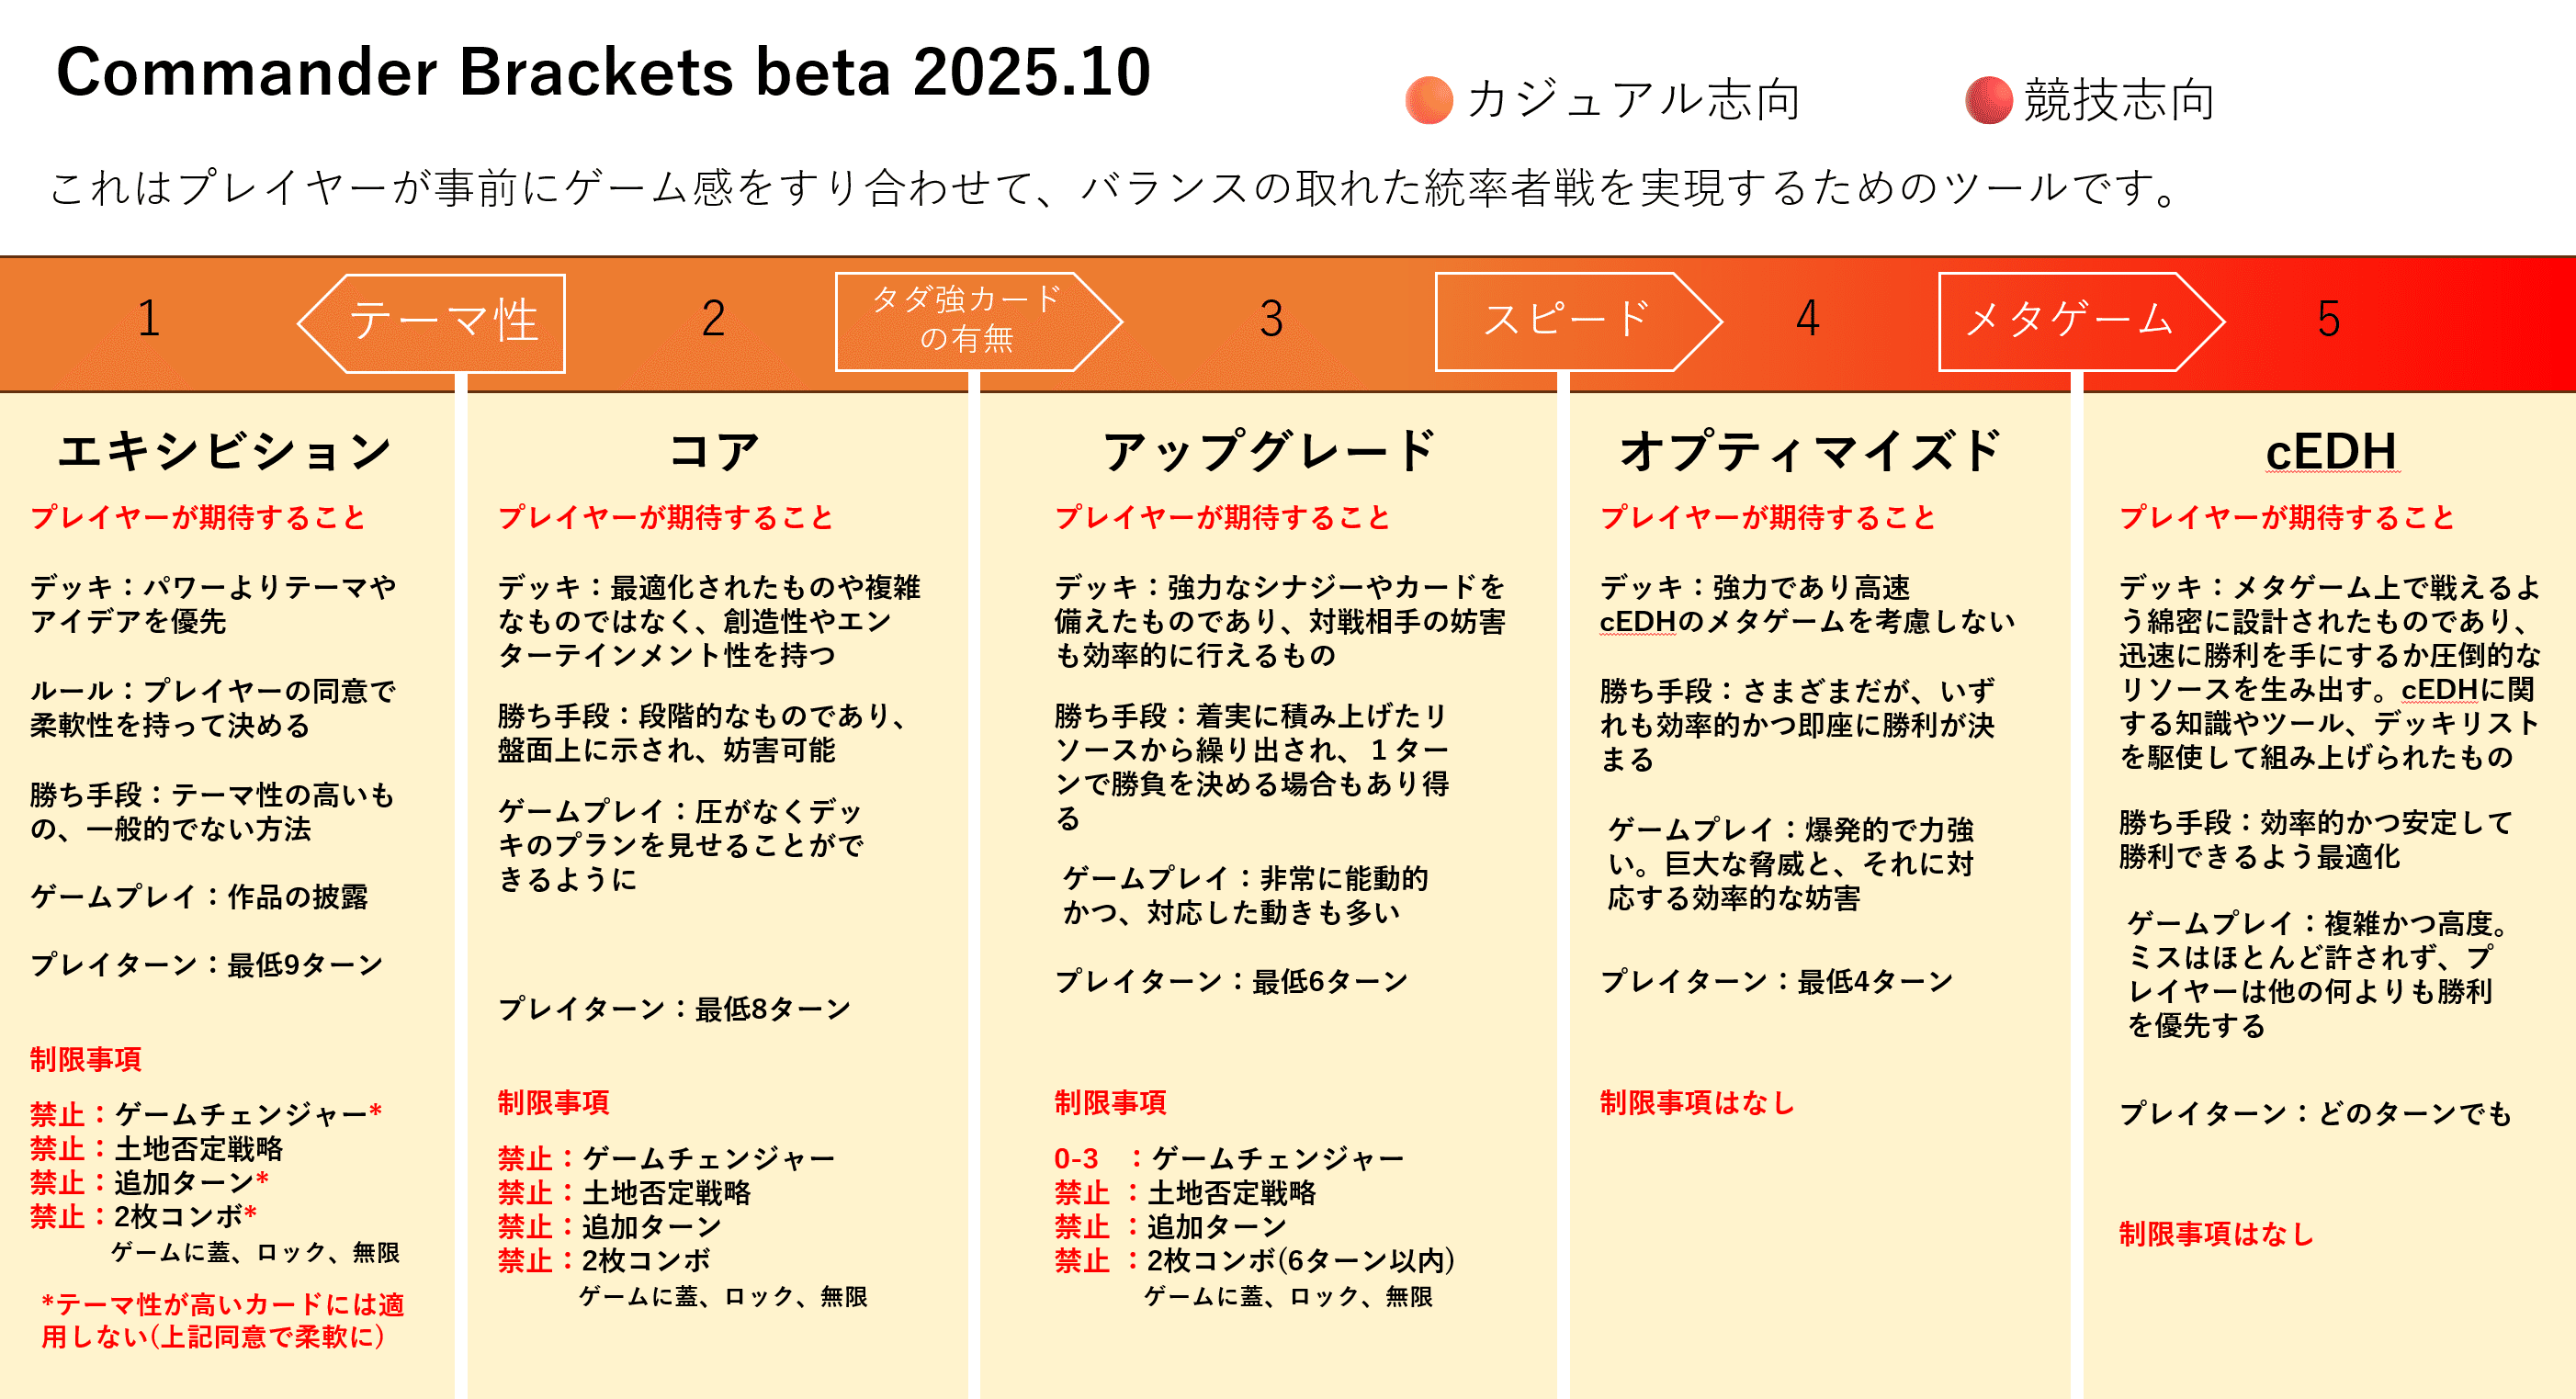2576x1399 pixels.
Task: Click the アップグレード column heading
Action: pos(1270,450)
